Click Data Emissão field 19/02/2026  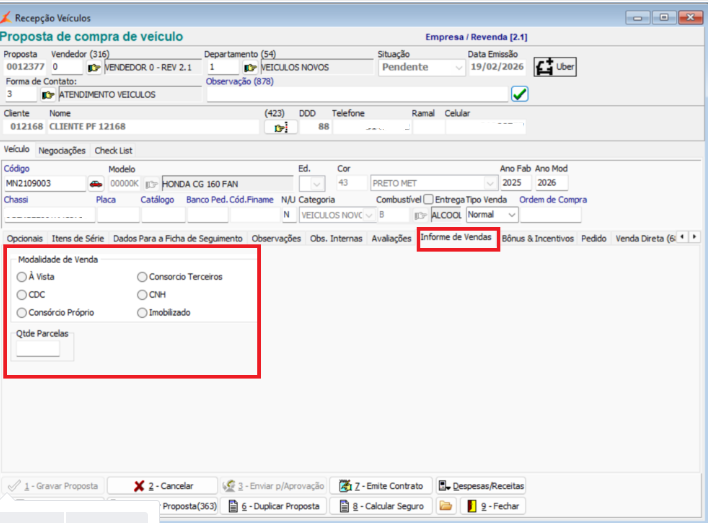coord(497,67)
